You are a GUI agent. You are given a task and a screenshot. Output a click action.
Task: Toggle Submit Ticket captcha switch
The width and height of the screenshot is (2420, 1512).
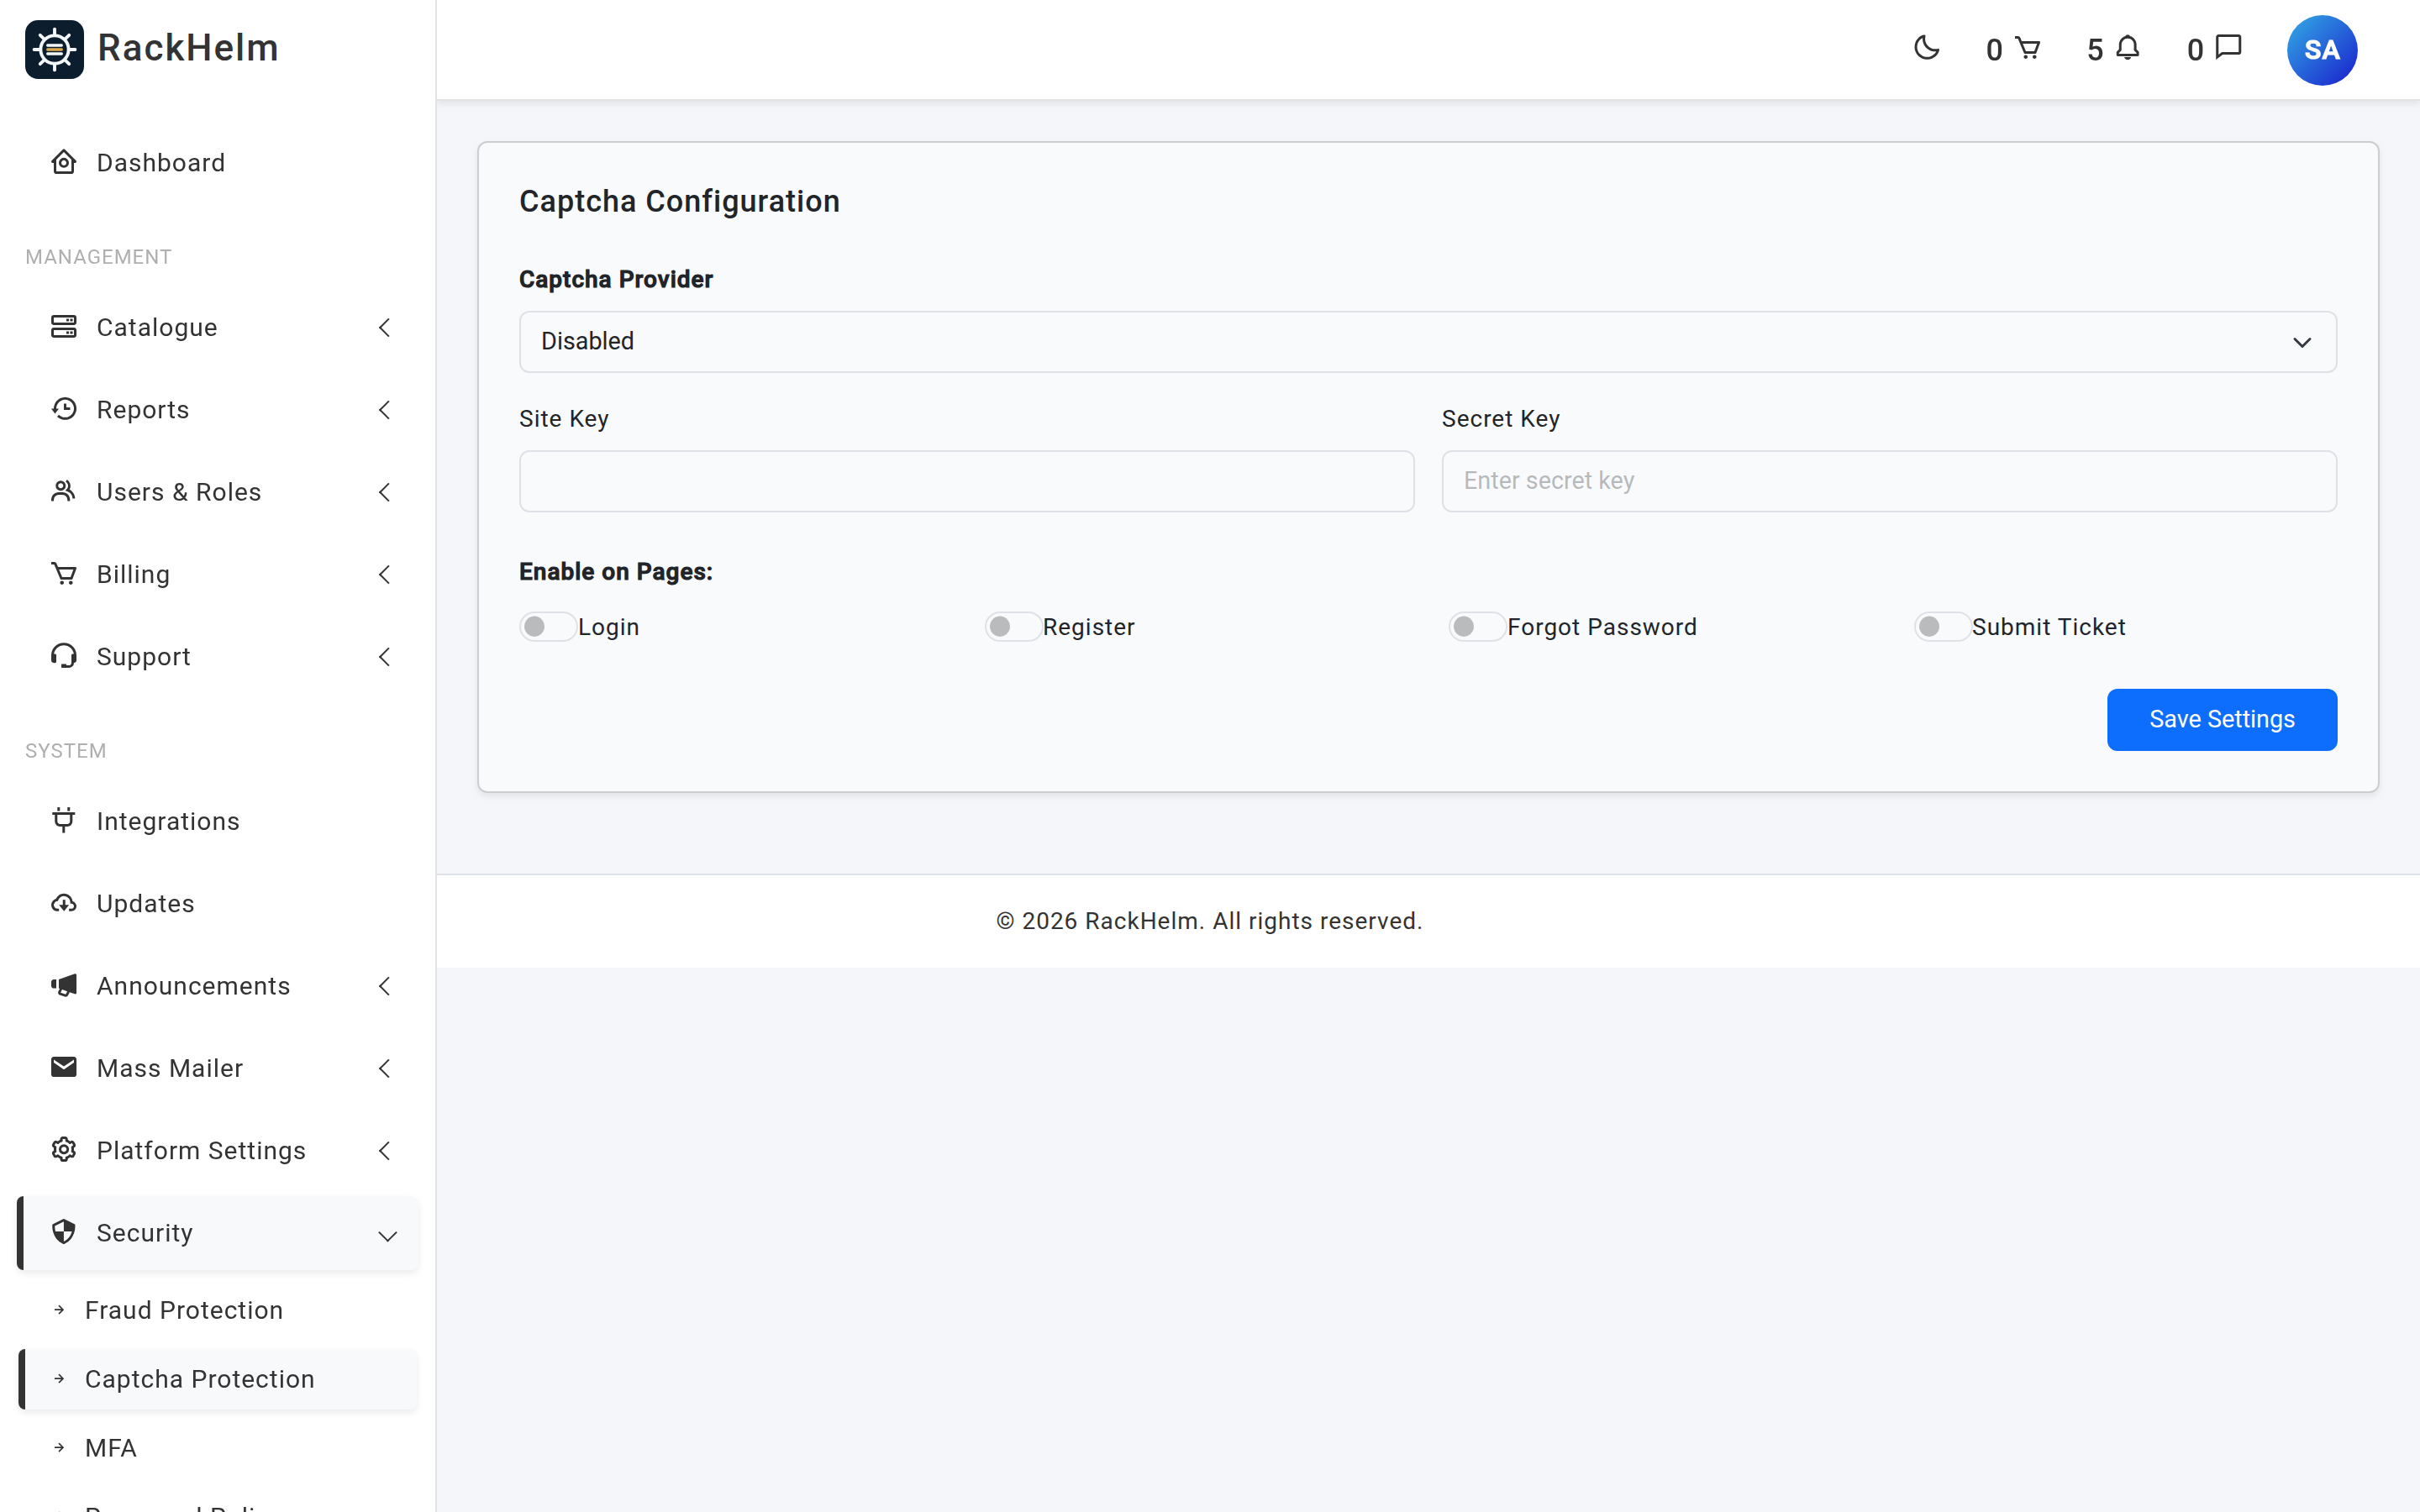(1941, 627)
